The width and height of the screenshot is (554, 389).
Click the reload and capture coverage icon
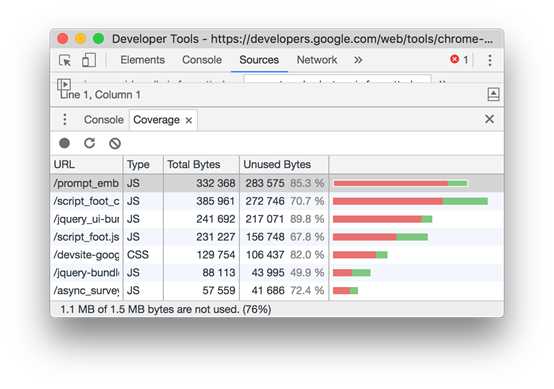coord(89,143)
